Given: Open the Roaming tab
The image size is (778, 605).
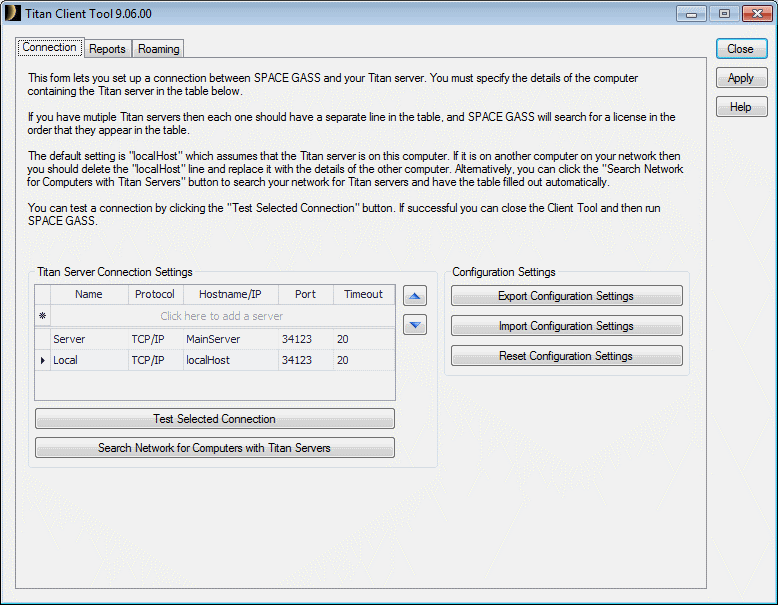Looking at the screenshot, I should point(159,49).
